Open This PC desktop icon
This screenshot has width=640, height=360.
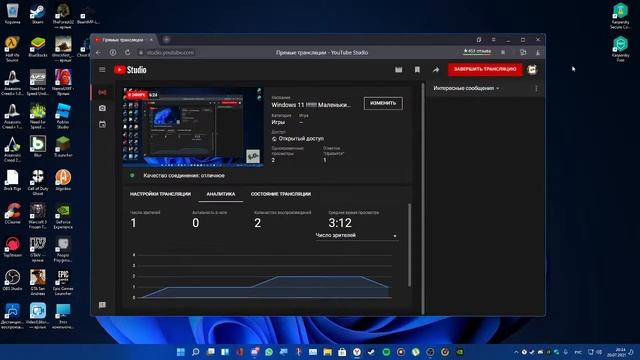click(x=63, y=316)
